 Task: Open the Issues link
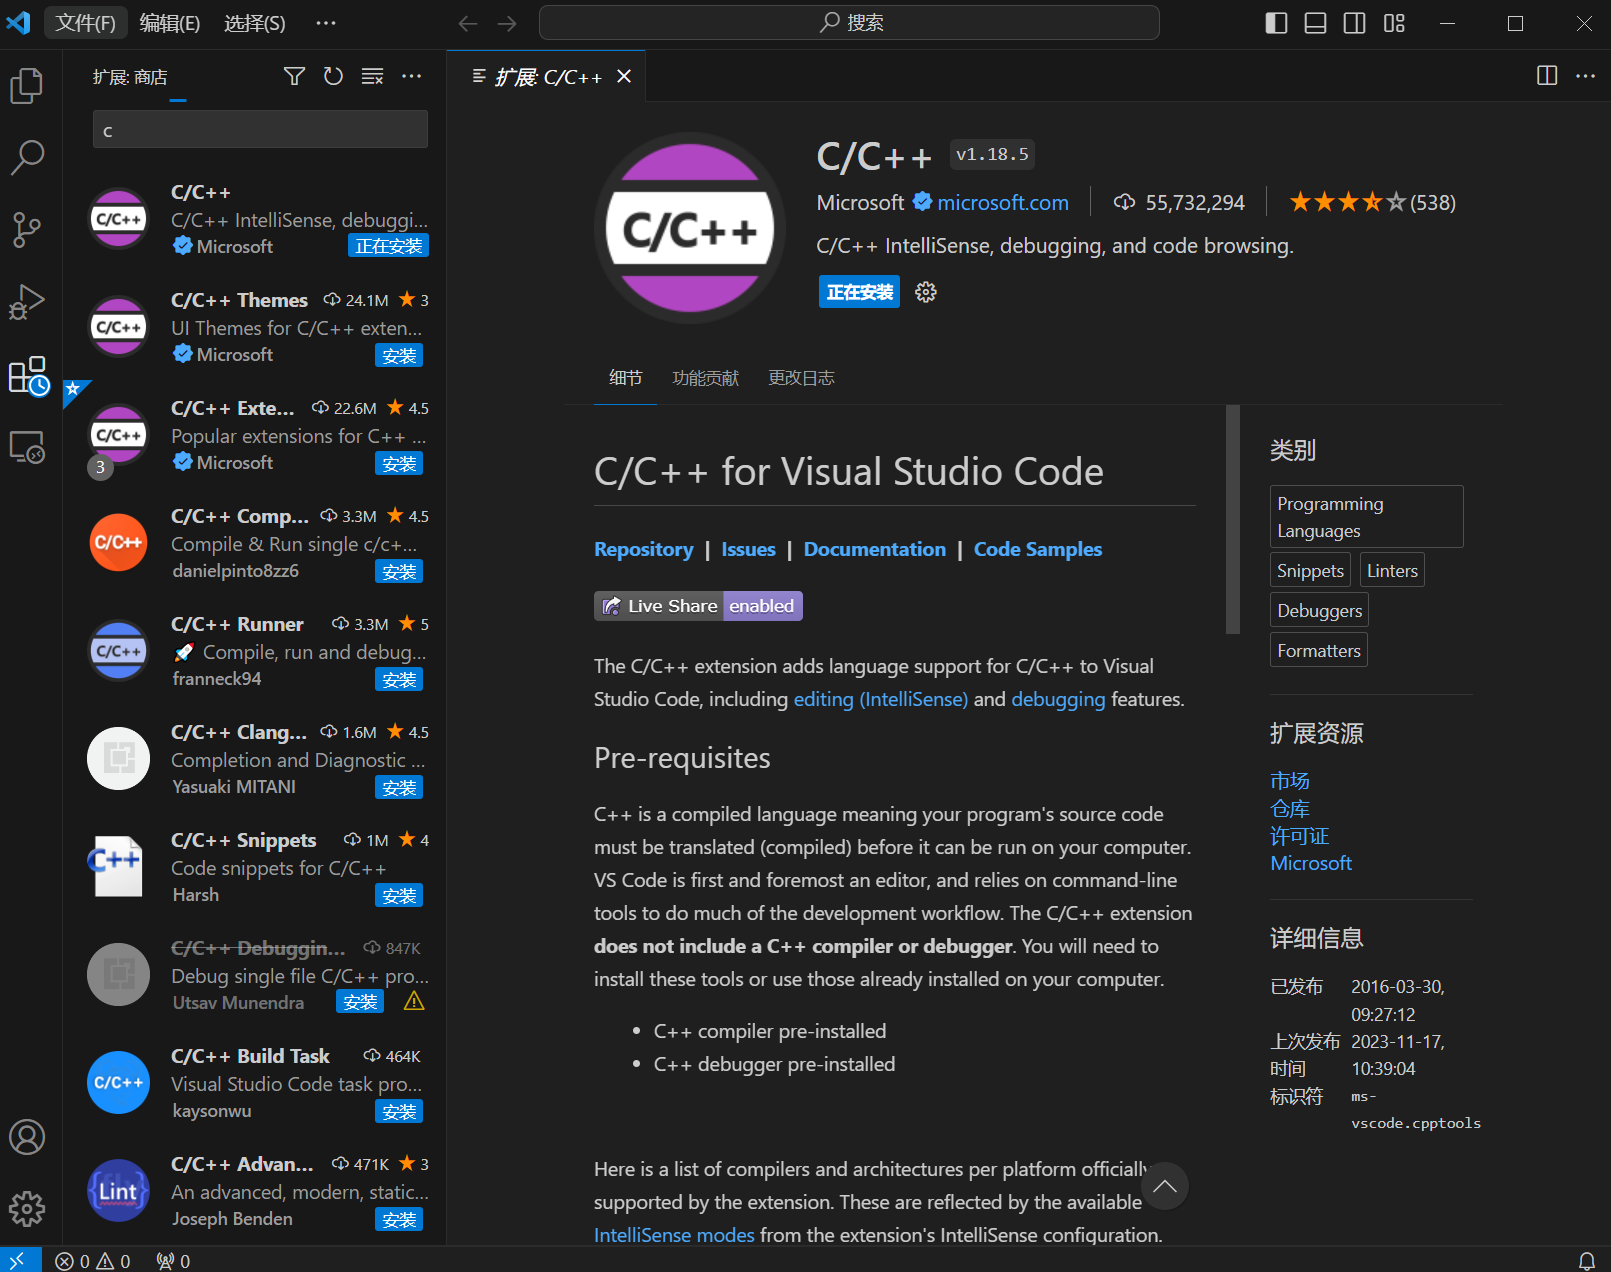coord(748,549)
